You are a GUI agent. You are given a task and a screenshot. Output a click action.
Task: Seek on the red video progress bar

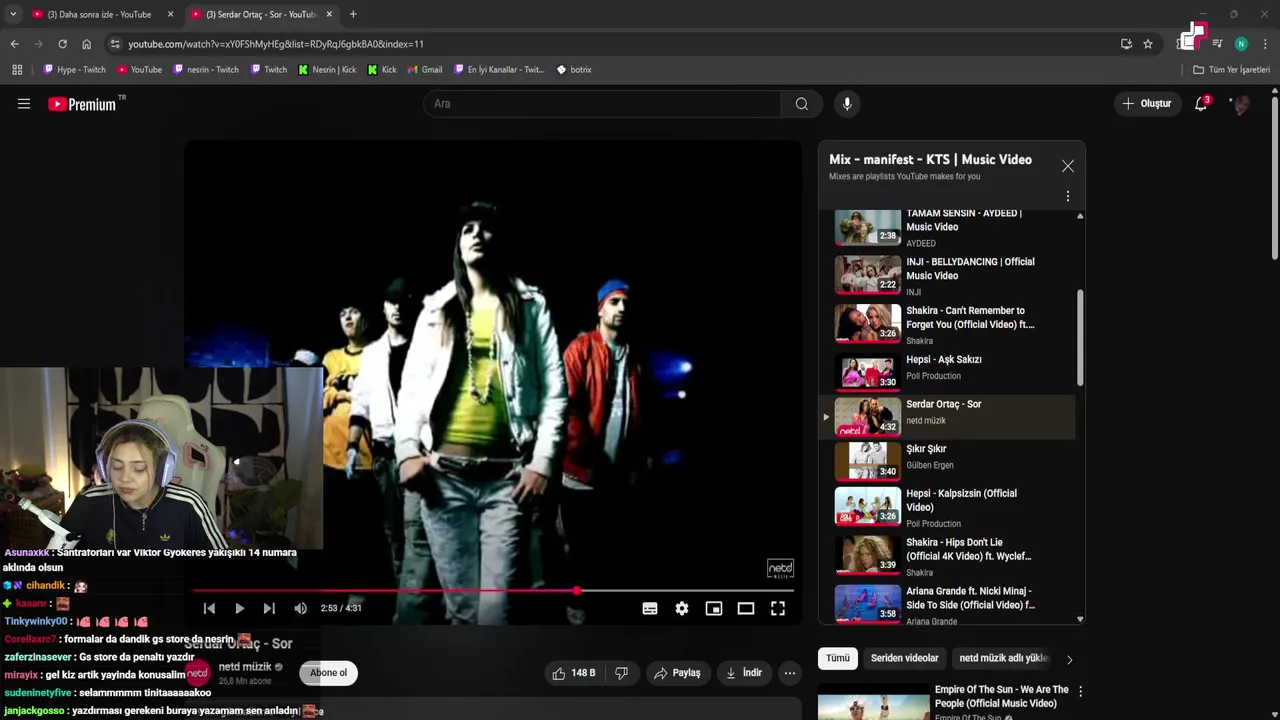(492, 591)
